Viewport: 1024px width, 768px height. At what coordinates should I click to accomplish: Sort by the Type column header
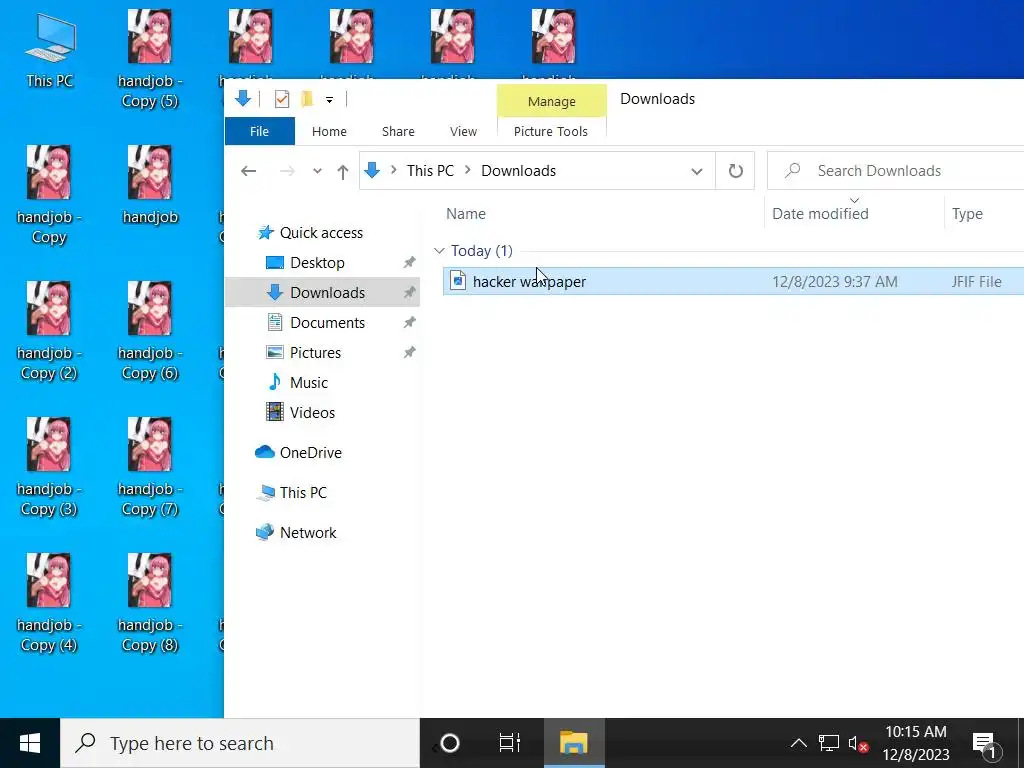click(x=967, y=214)
